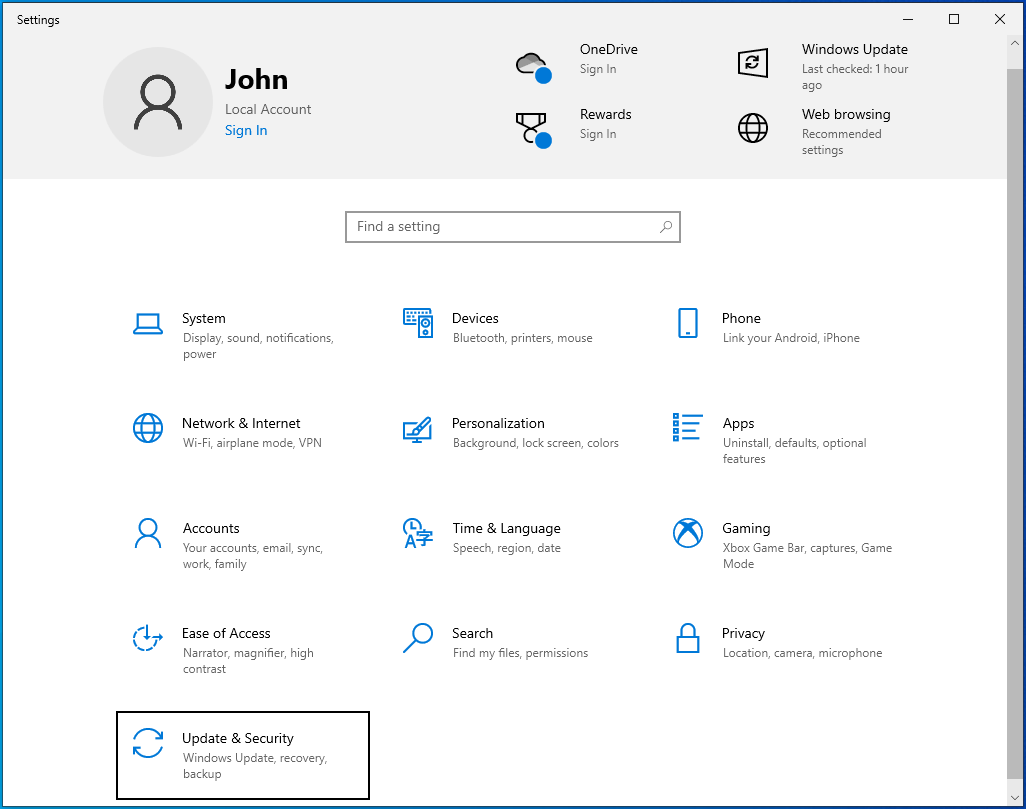Open the Windows Update status icon
The width and height of the screenshot is (1026, 809).
[x=753, y=62]
